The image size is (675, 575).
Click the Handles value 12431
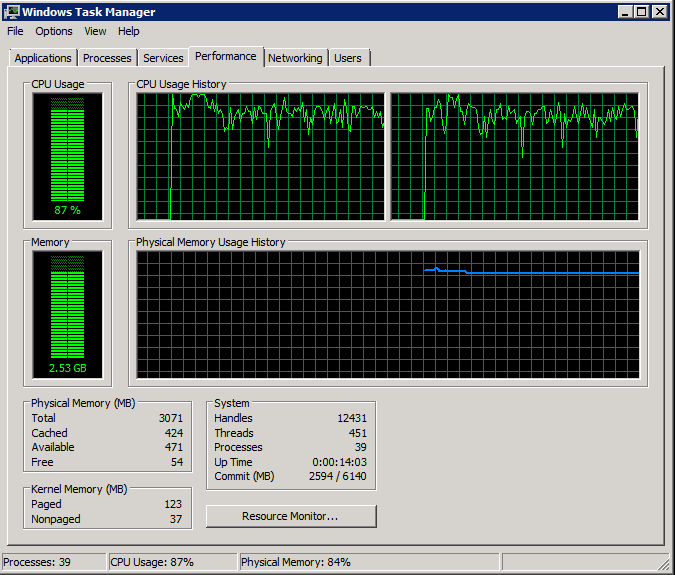pos(352,418)
